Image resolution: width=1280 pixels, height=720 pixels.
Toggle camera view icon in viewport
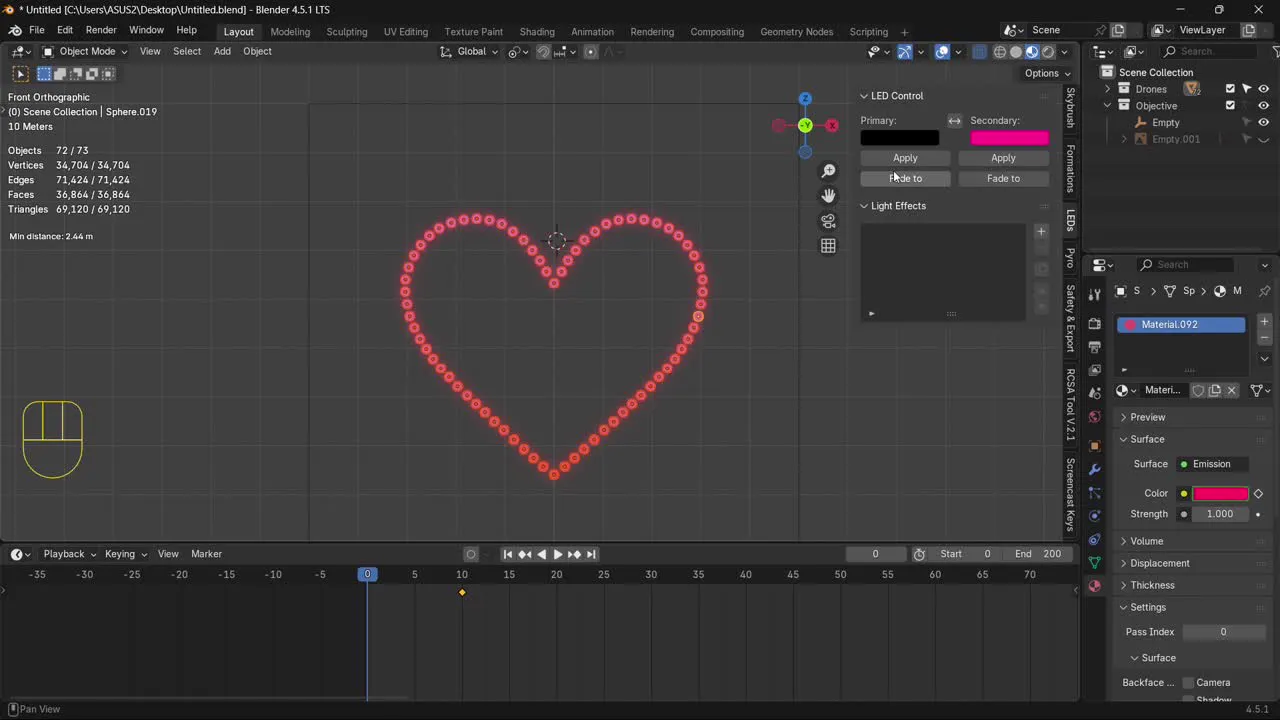pyautogui.click(x=828, y=221)
